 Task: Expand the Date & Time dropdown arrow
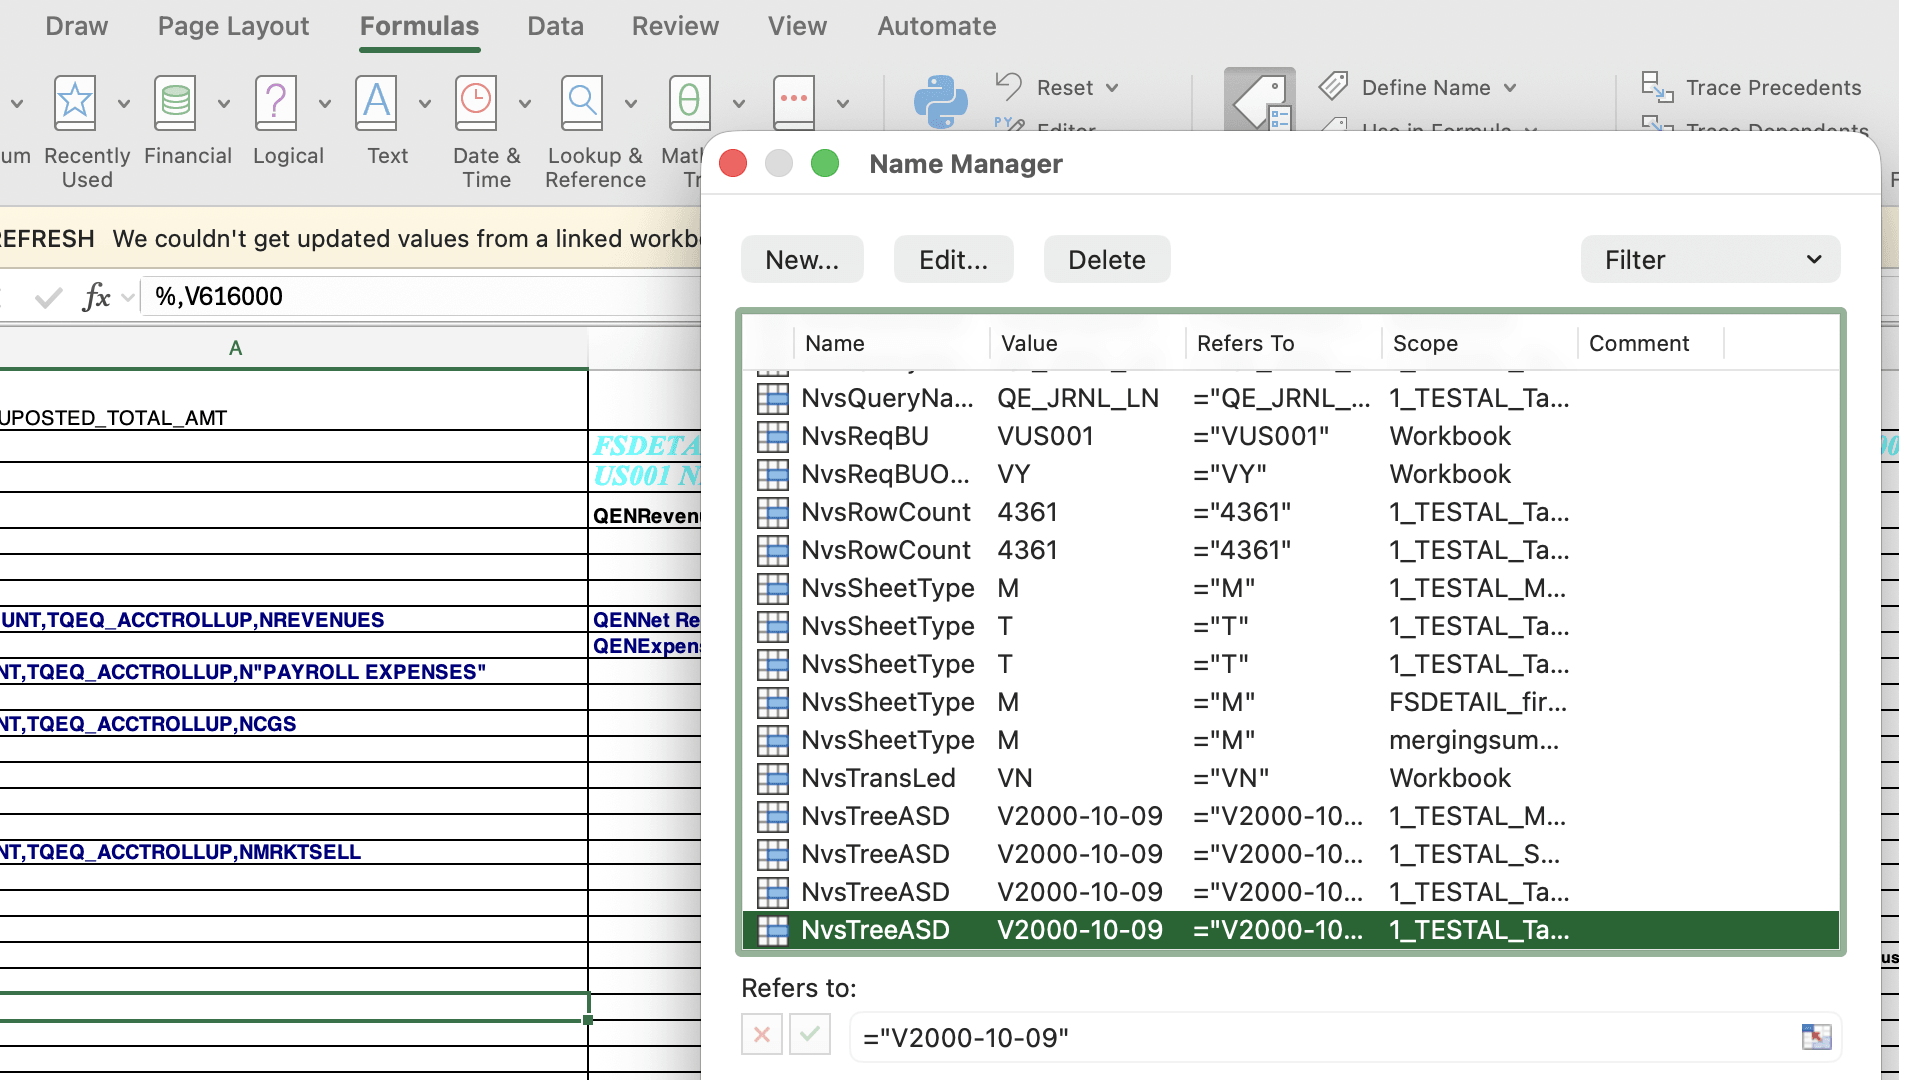click(x=525, y=103)
